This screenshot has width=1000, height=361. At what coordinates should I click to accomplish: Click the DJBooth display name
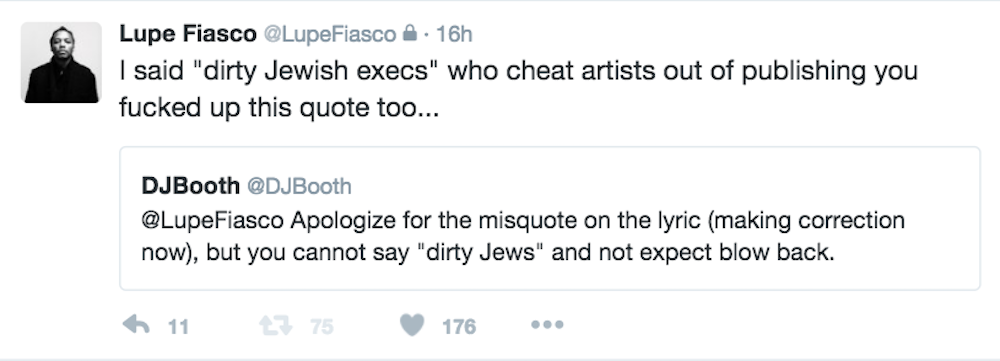coord(191,186)
